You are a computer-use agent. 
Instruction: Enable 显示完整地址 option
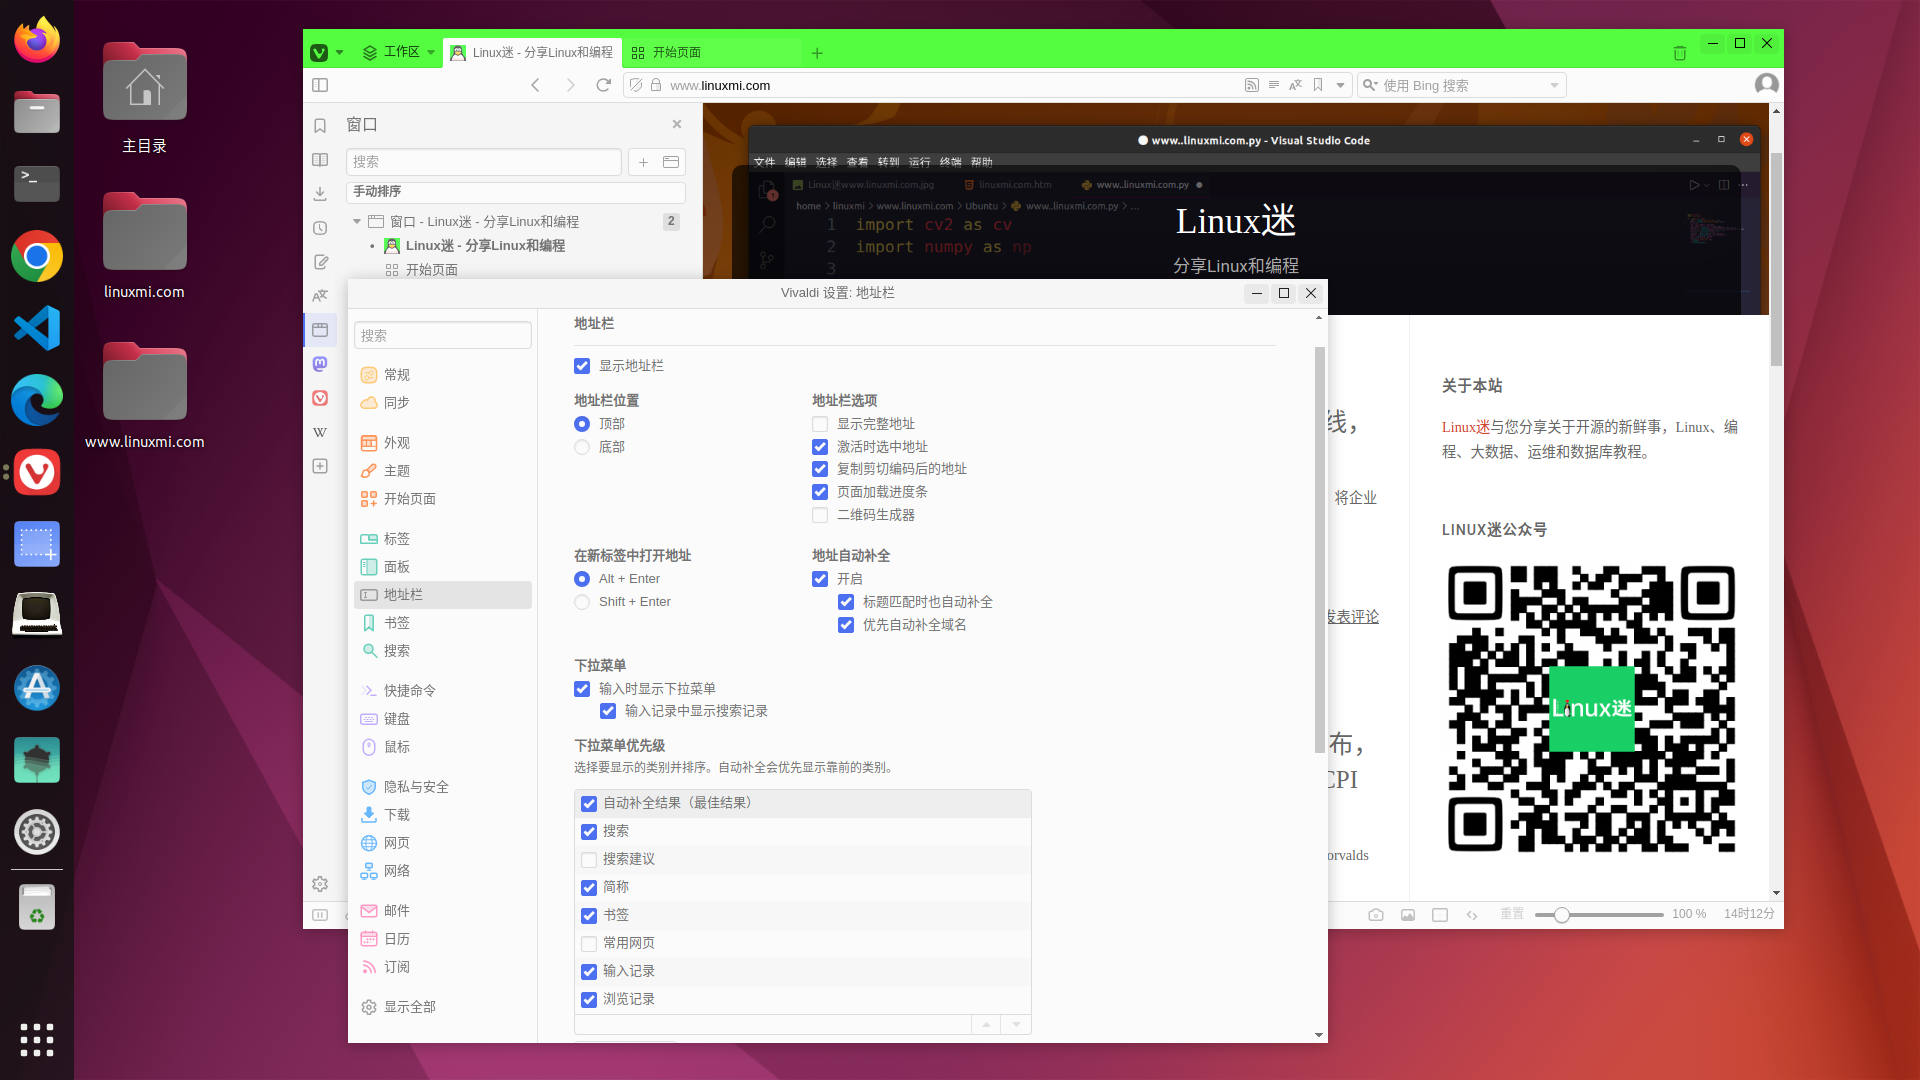click(820, 424)
